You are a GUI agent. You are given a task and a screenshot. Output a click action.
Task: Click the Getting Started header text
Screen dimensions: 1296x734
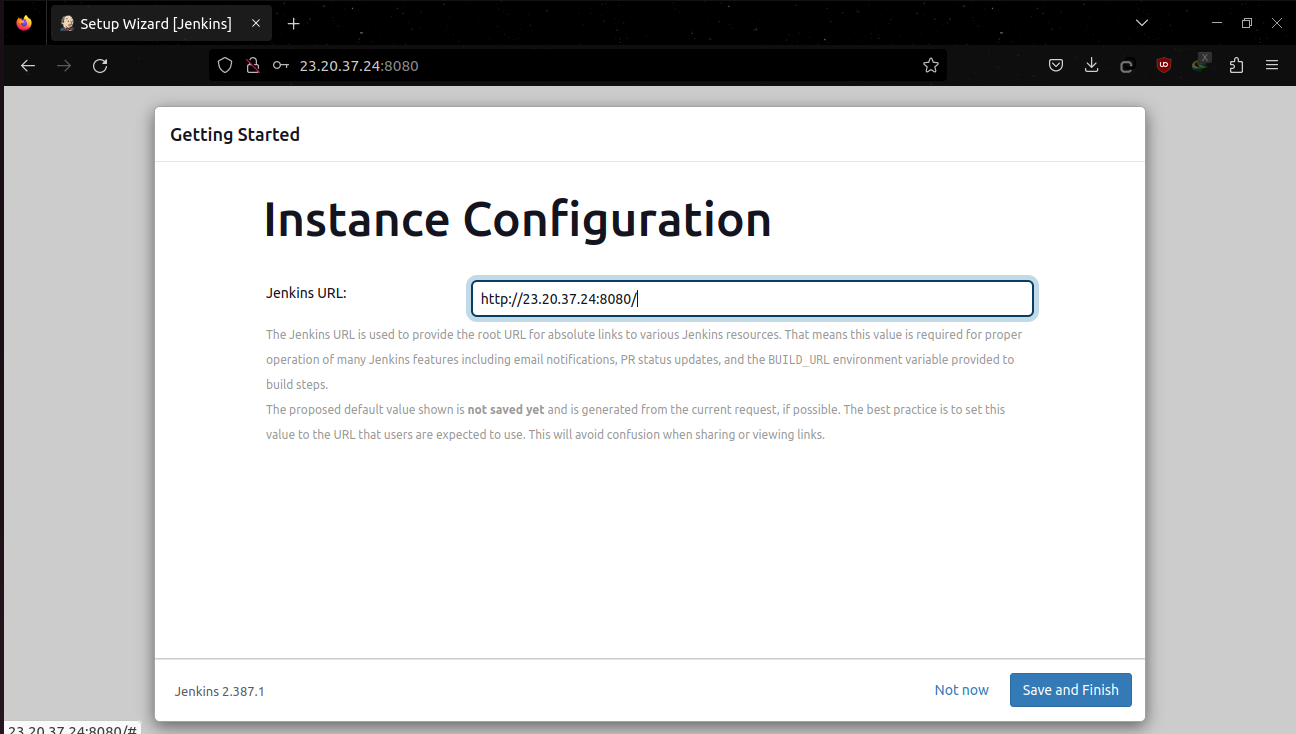(235, 134)
